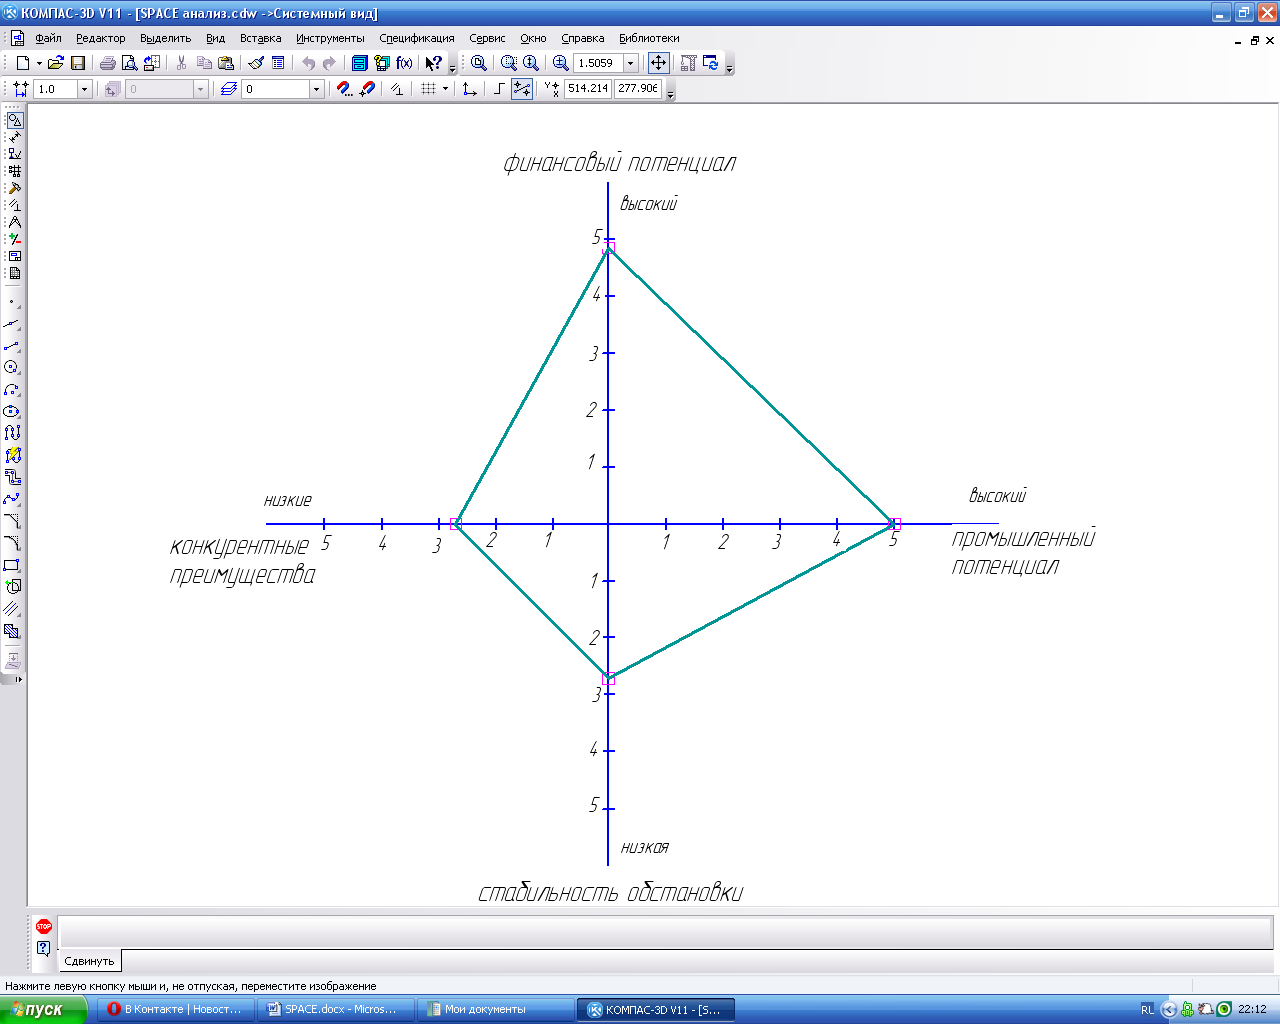This screenshot has height=1024, width=1280.
Task: Open the Вставка menu
Action: tap(261, 38)
